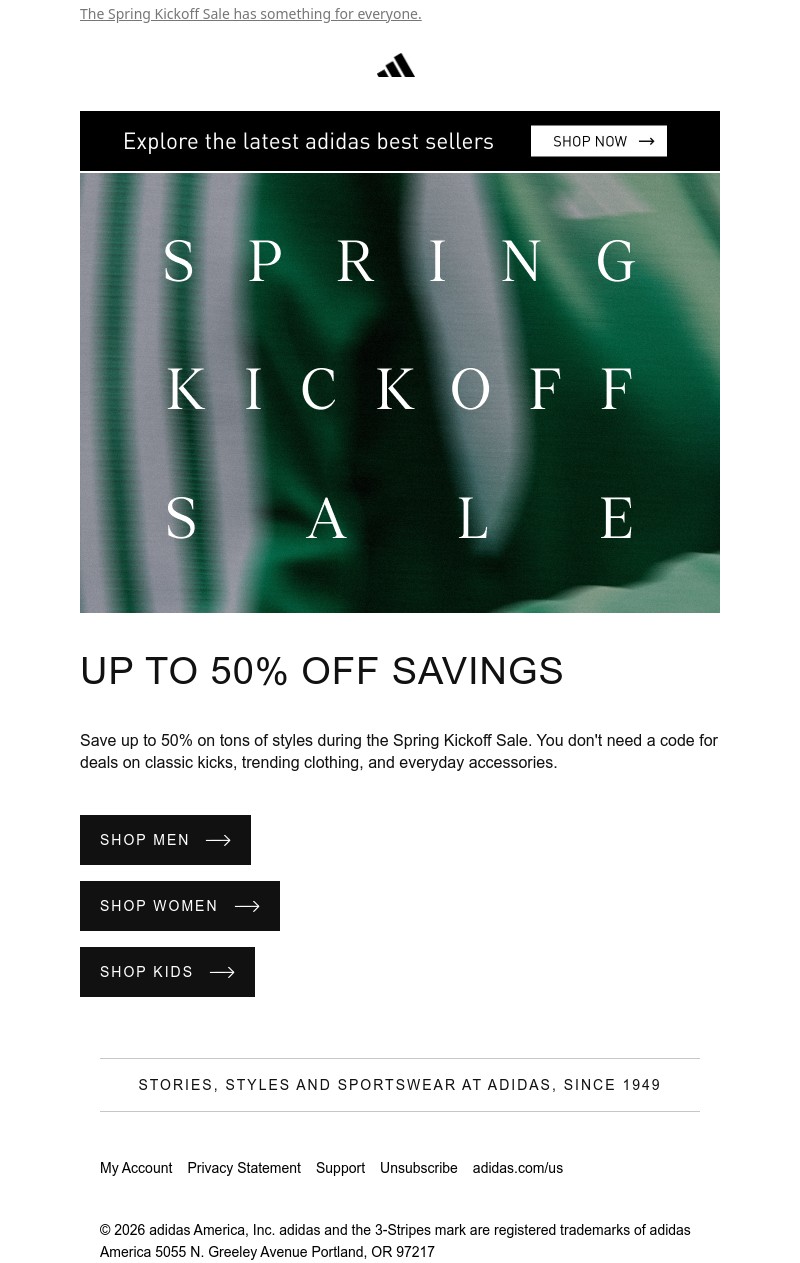Open My Account from the footer
This screenshot has width=800, height=1263.
click(x=136, y=1168)
